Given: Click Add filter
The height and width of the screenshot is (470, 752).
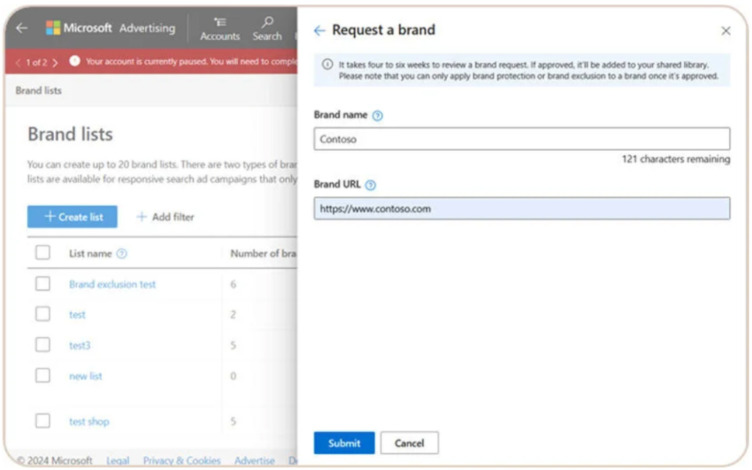Looking at the screenshot, I should point(165,217).
